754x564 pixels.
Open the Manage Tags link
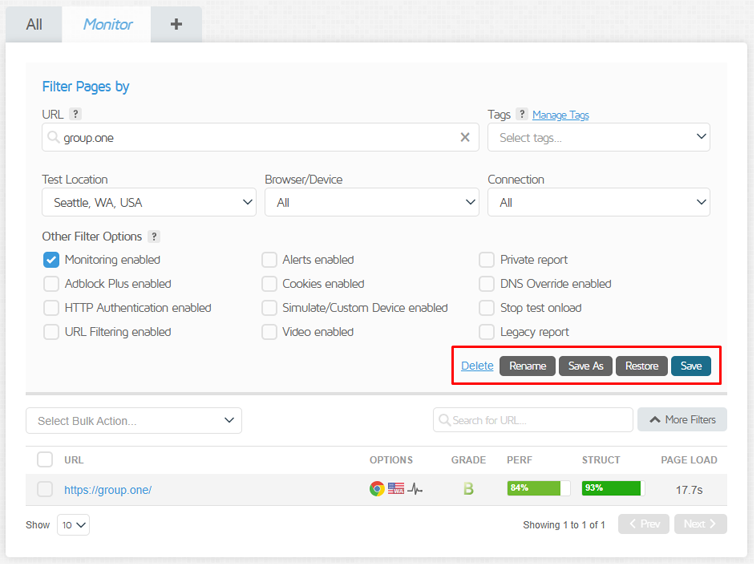coord(560,115)
